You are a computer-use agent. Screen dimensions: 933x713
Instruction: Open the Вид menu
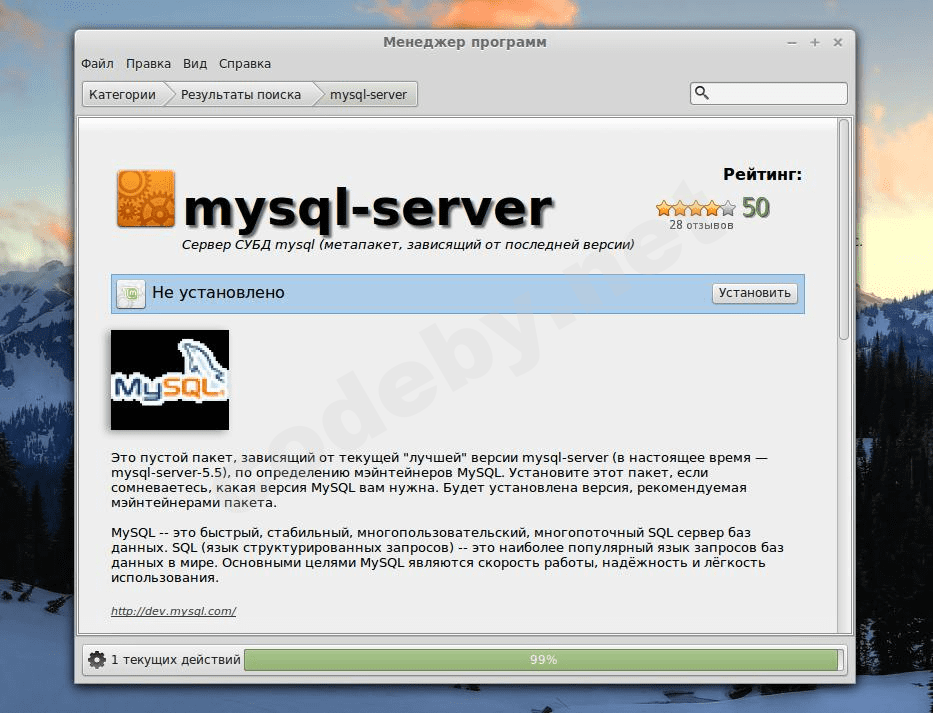[195, 64]
